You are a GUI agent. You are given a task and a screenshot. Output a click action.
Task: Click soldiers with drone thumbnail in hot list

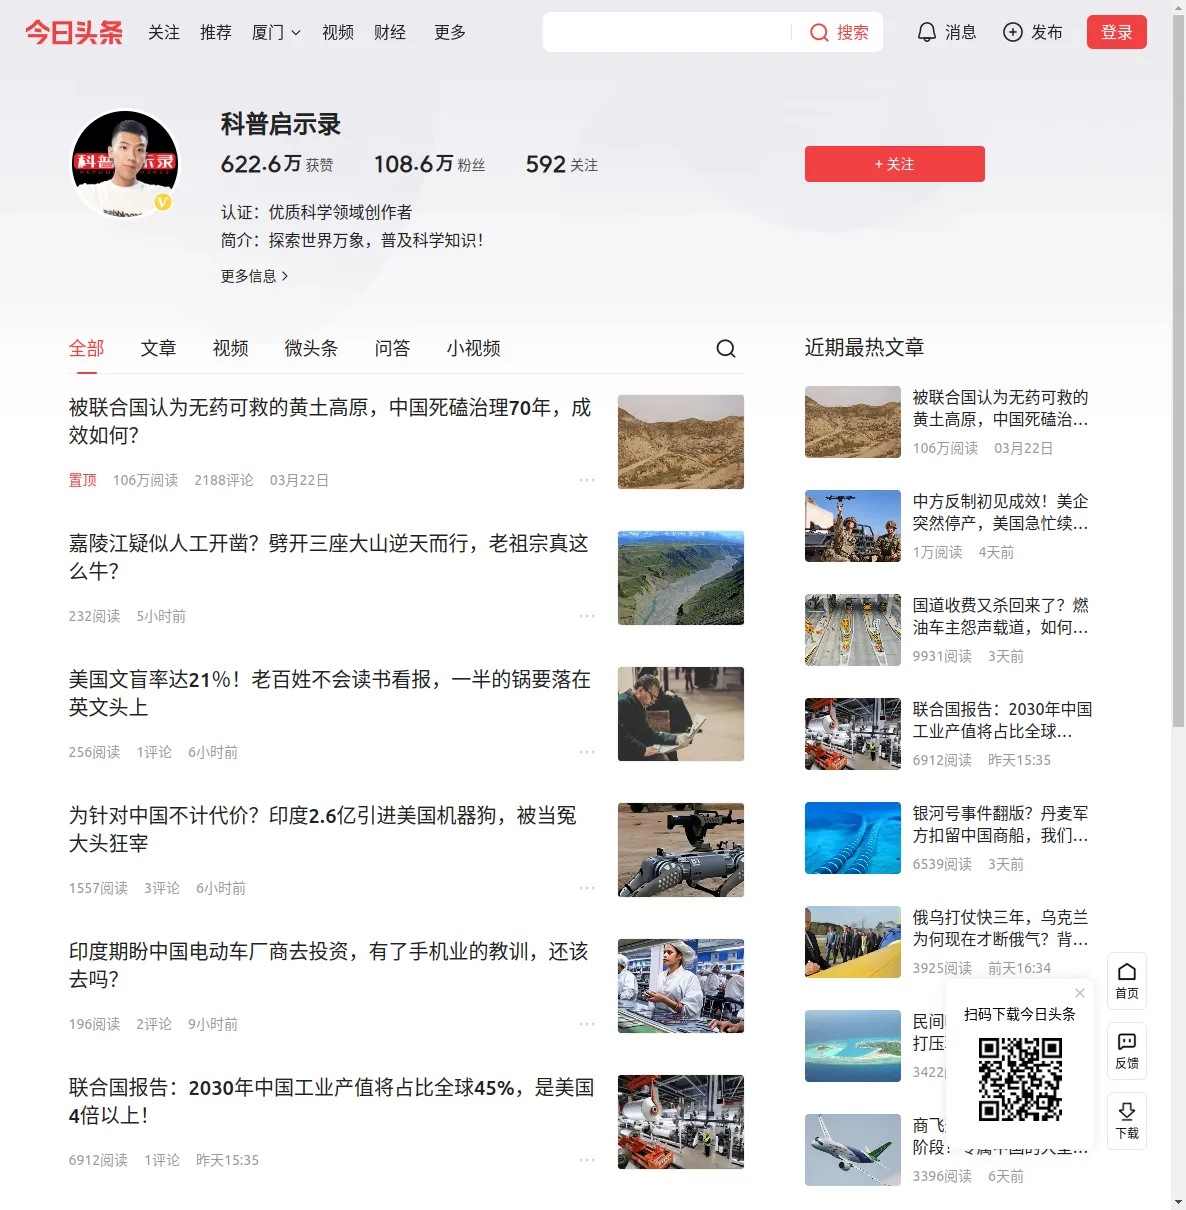point(853,526)
